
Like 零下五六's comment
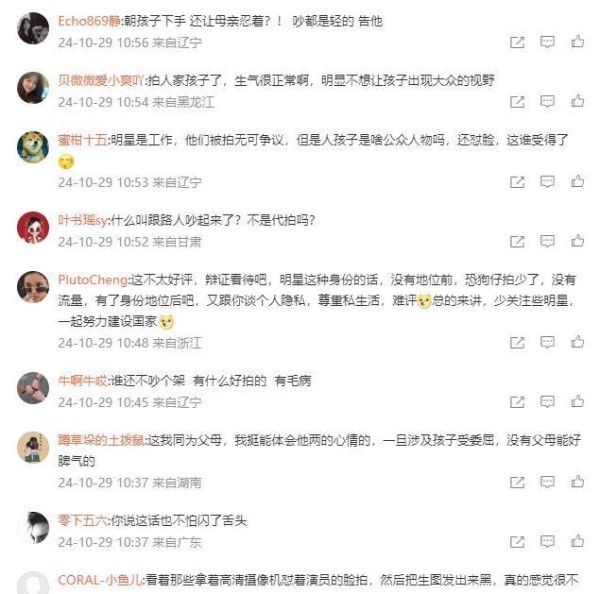[x=577, y=541]
